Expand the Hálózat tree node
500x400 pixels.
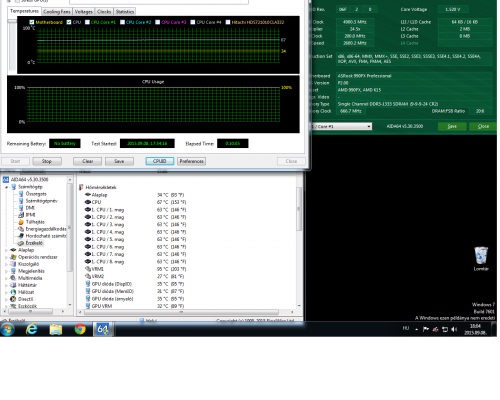(x=7, y=292)
